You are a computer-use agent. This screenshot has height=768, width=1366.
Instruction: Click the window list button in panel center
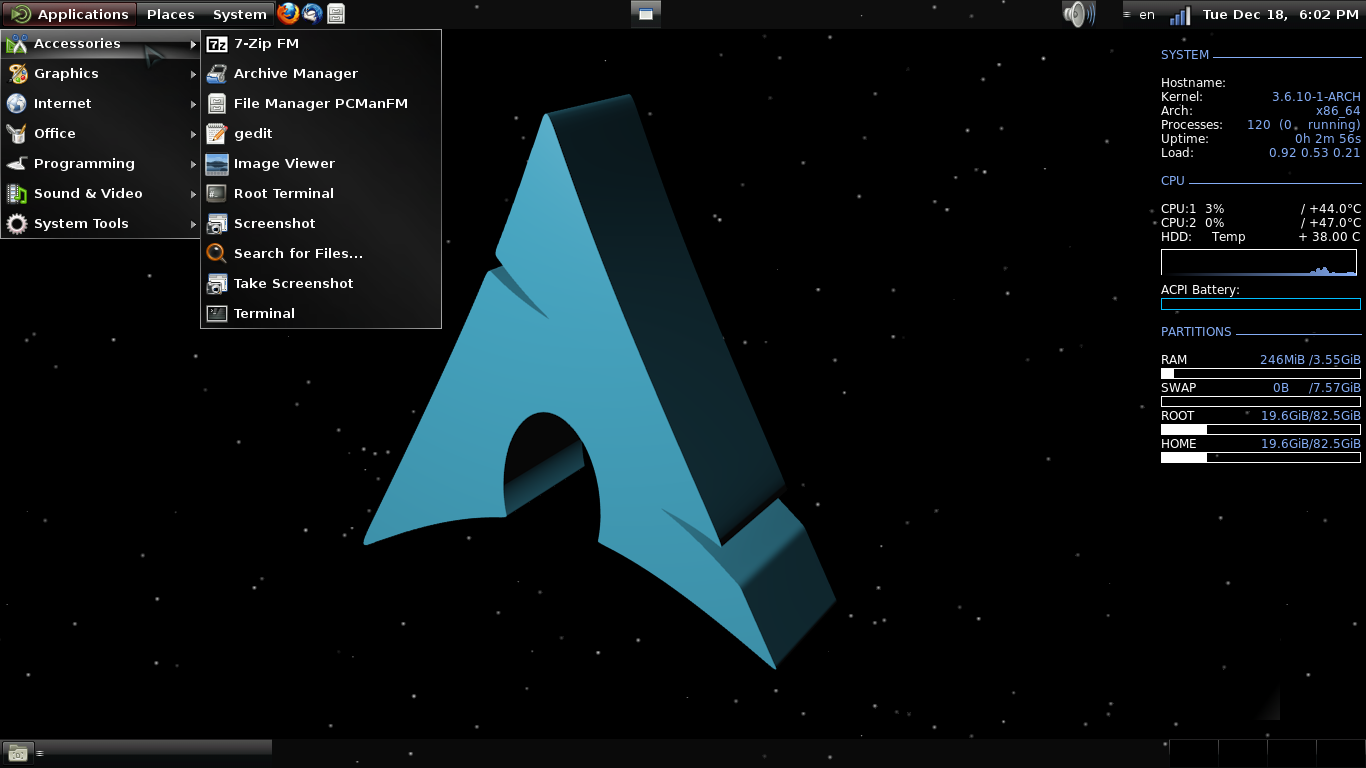[646, 14]
